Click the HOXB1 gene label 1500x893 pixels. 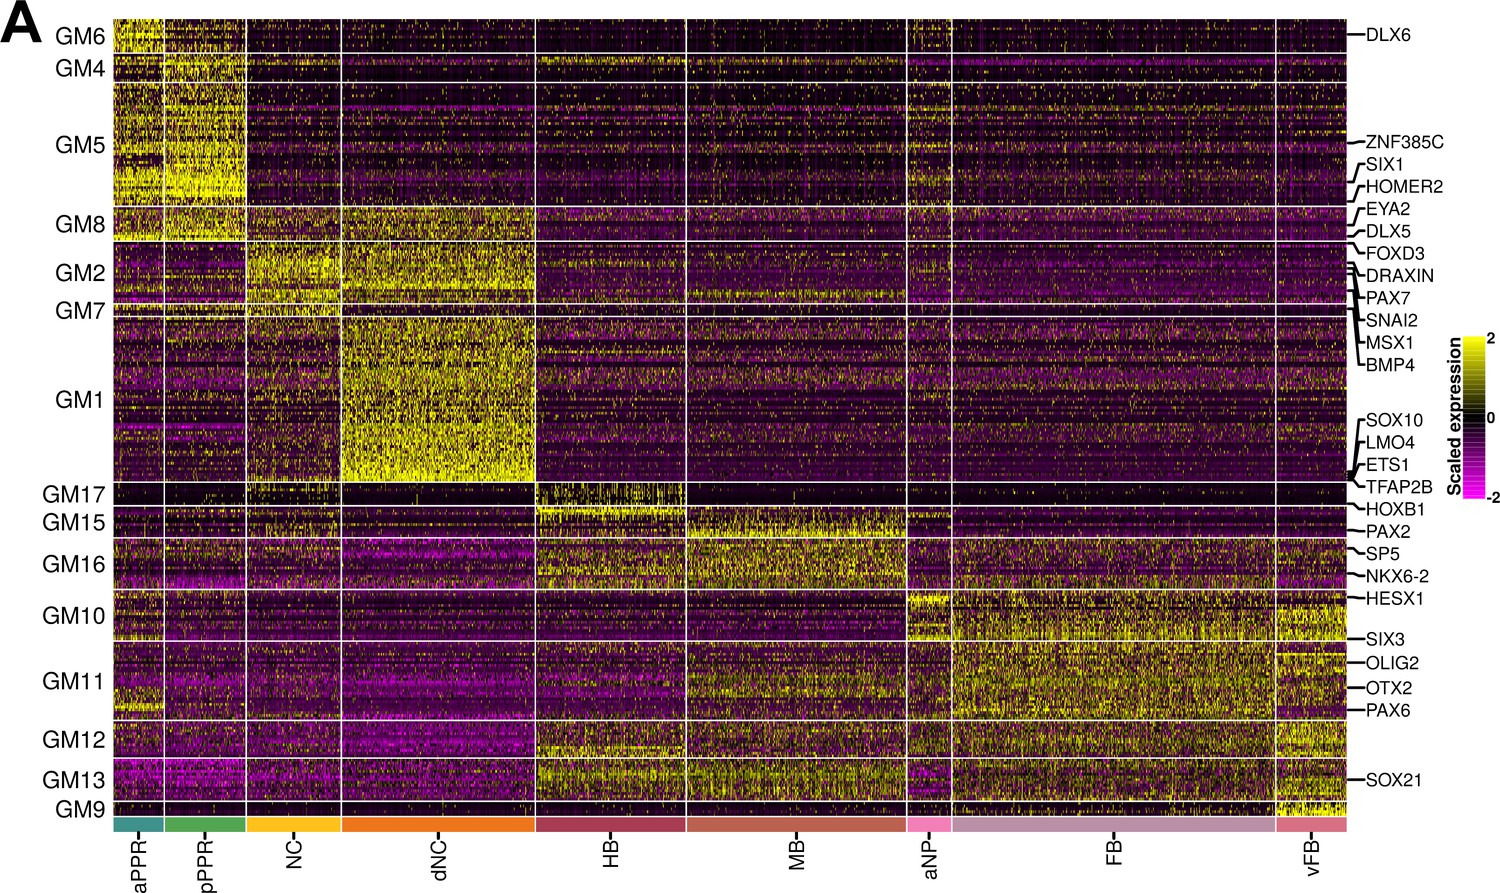pos(1395,510)
